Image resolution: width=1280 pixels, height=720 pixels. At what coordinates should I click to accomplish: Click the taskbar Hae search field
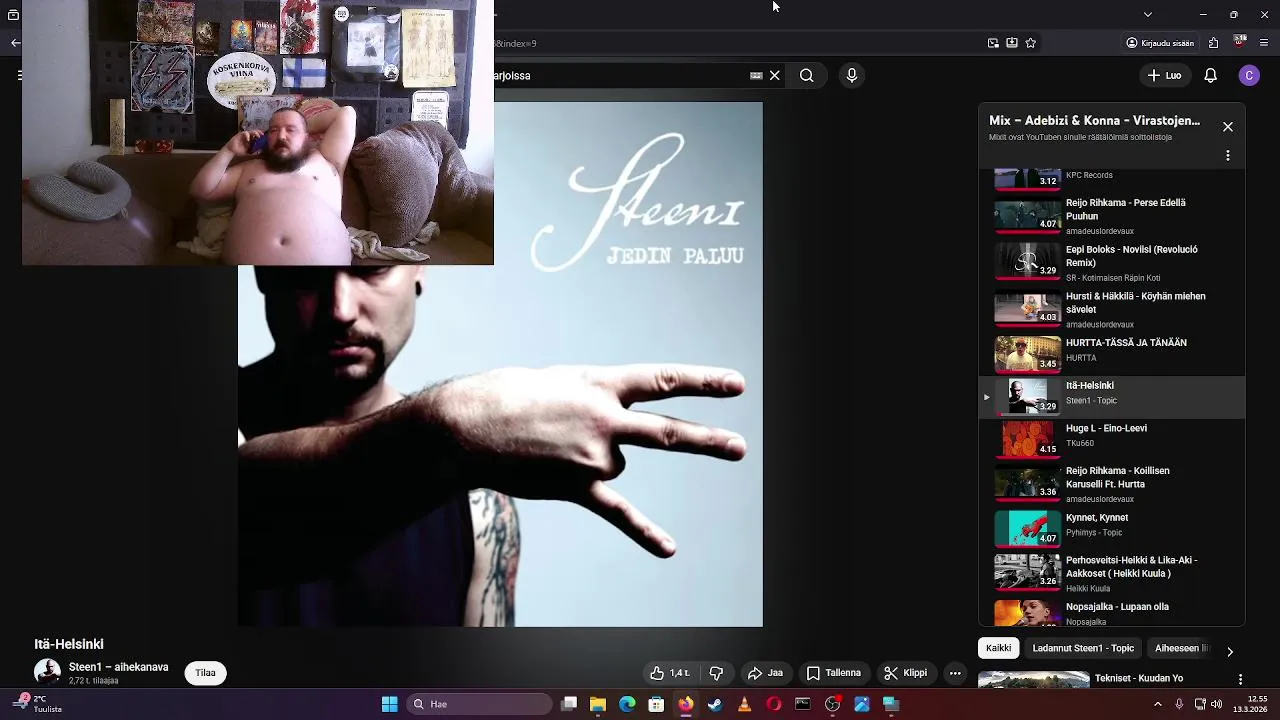479,704
